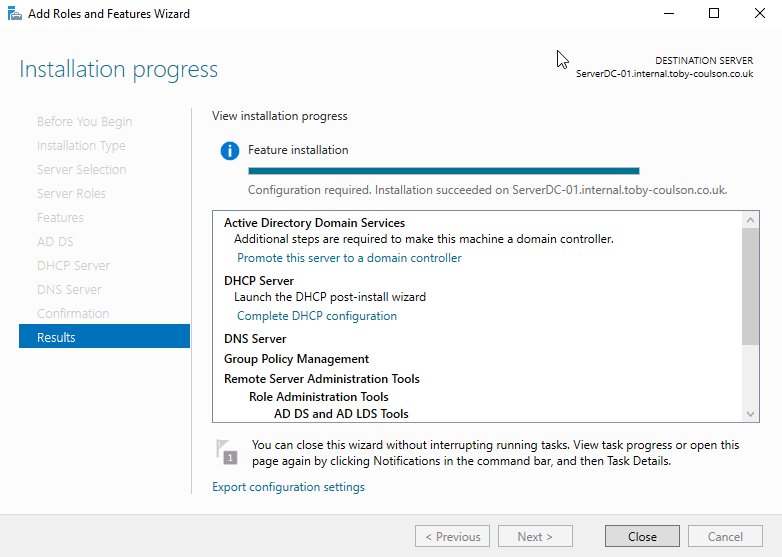Screen dimensions: 782x557
Task: Click the blue info icon beside Feature installation
Action: point(230,151)
